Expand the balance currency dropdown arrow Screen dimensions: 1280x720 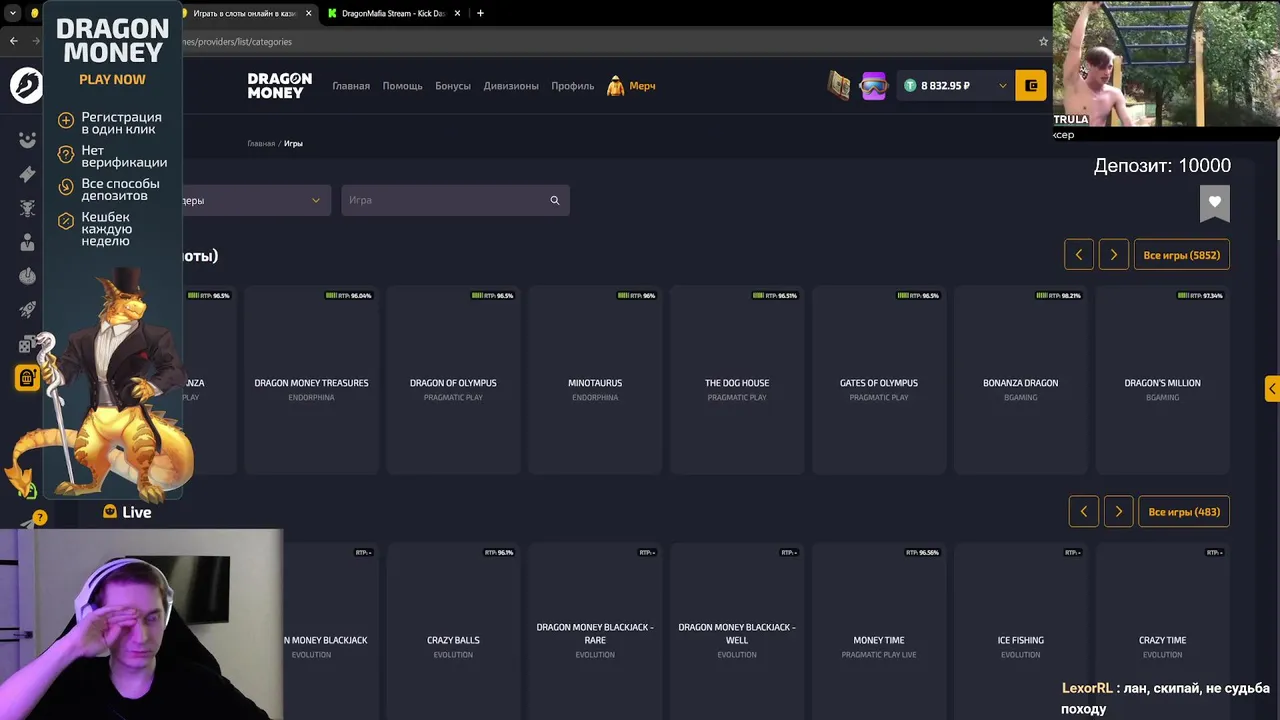(1002, 86)
